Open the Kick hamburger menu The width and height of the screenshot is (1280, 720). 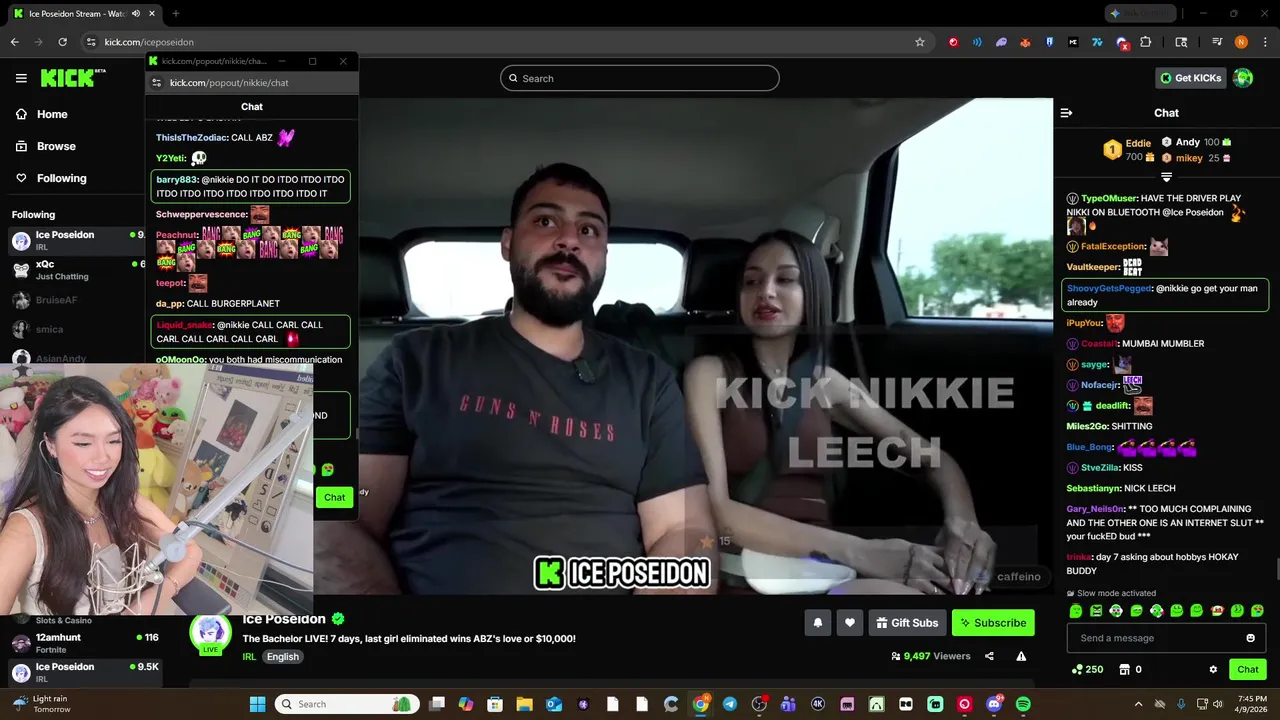click(x=21, y=78)
